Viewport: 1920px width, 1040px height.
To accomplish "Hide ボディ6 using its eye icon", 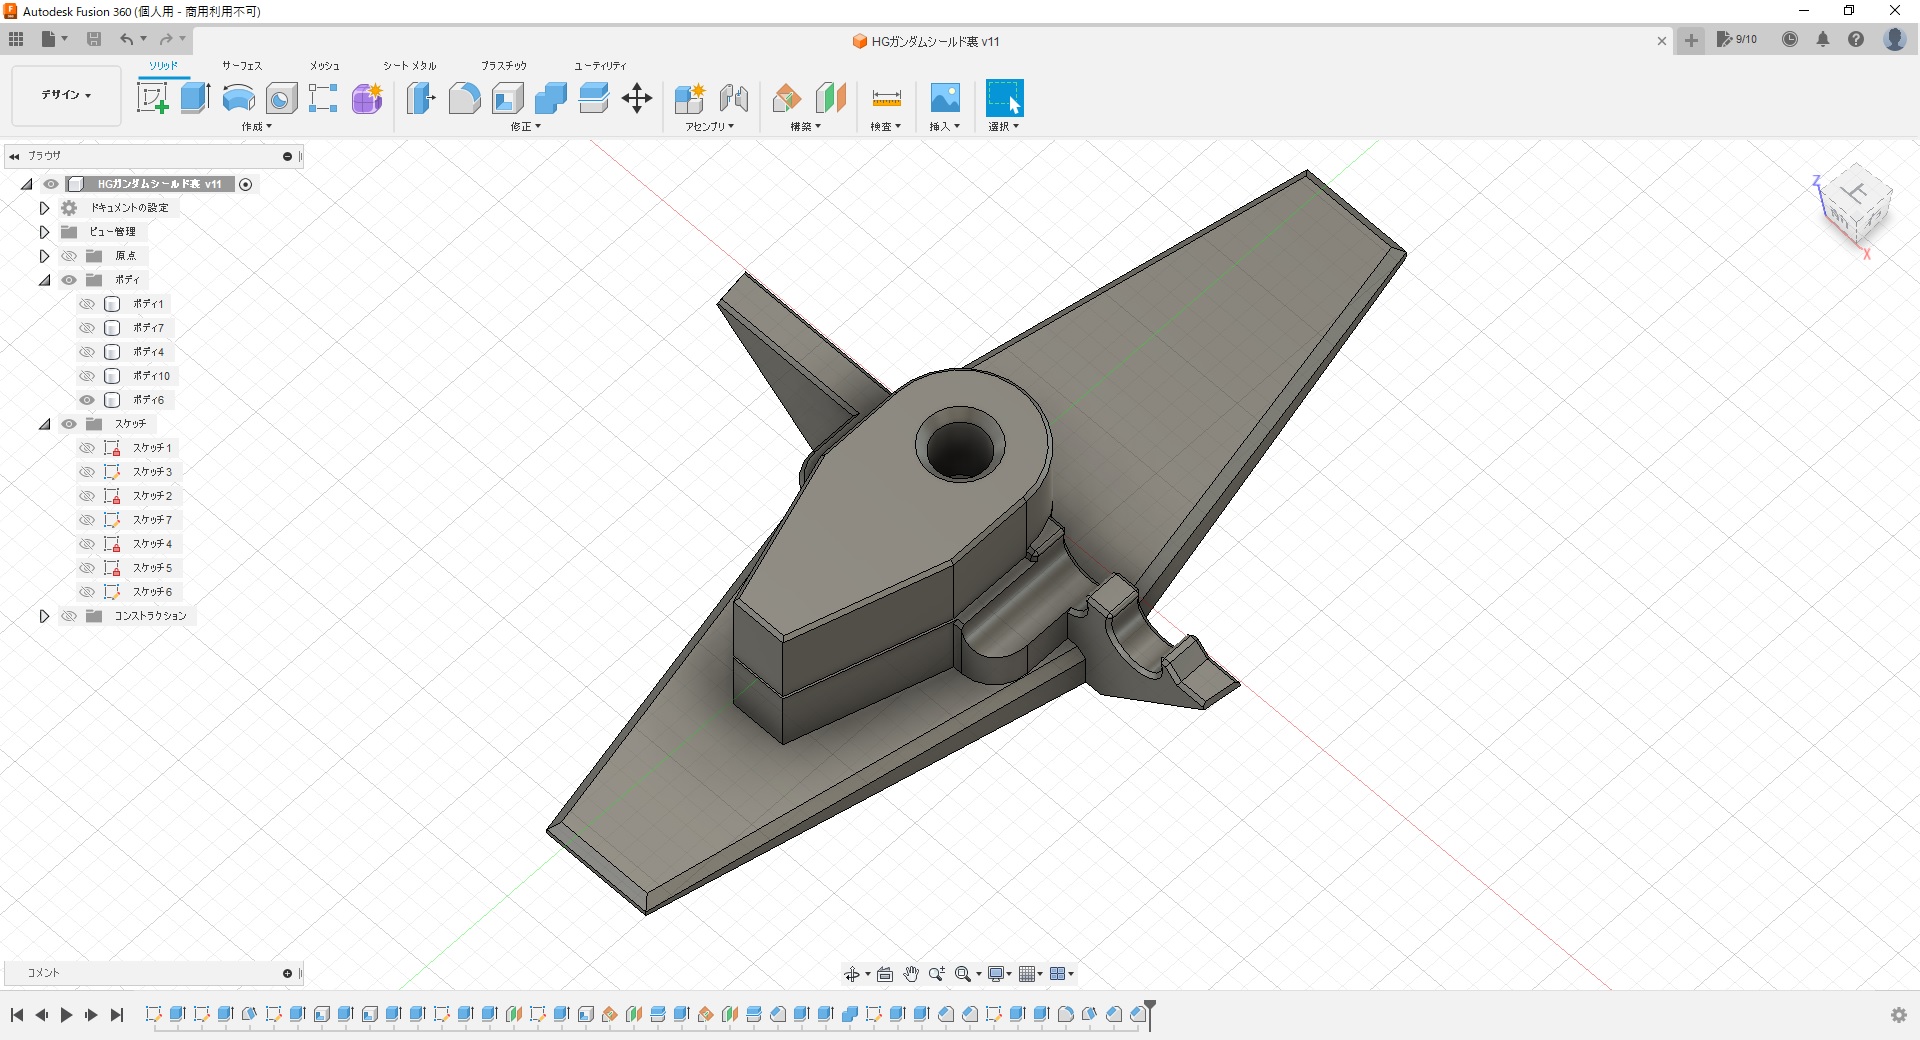I will tap(87, 400).
